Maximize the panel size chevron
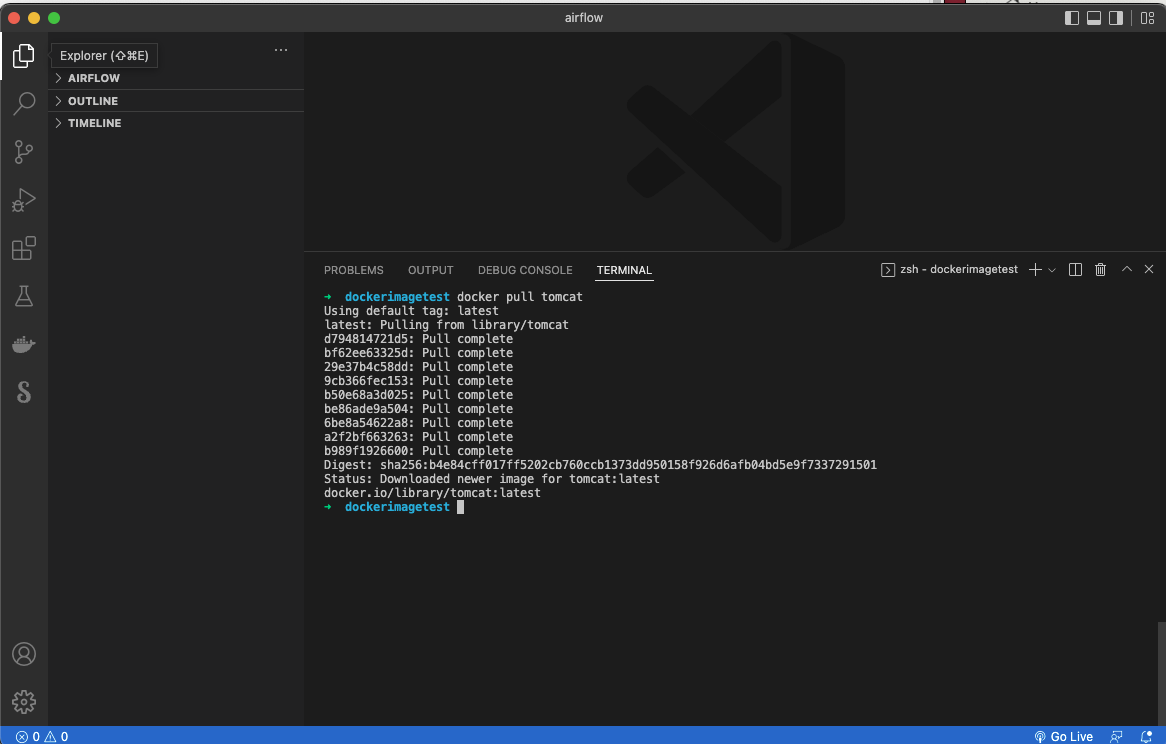The width and height of the screenshot is (1166, 744). pos(1127,269)
